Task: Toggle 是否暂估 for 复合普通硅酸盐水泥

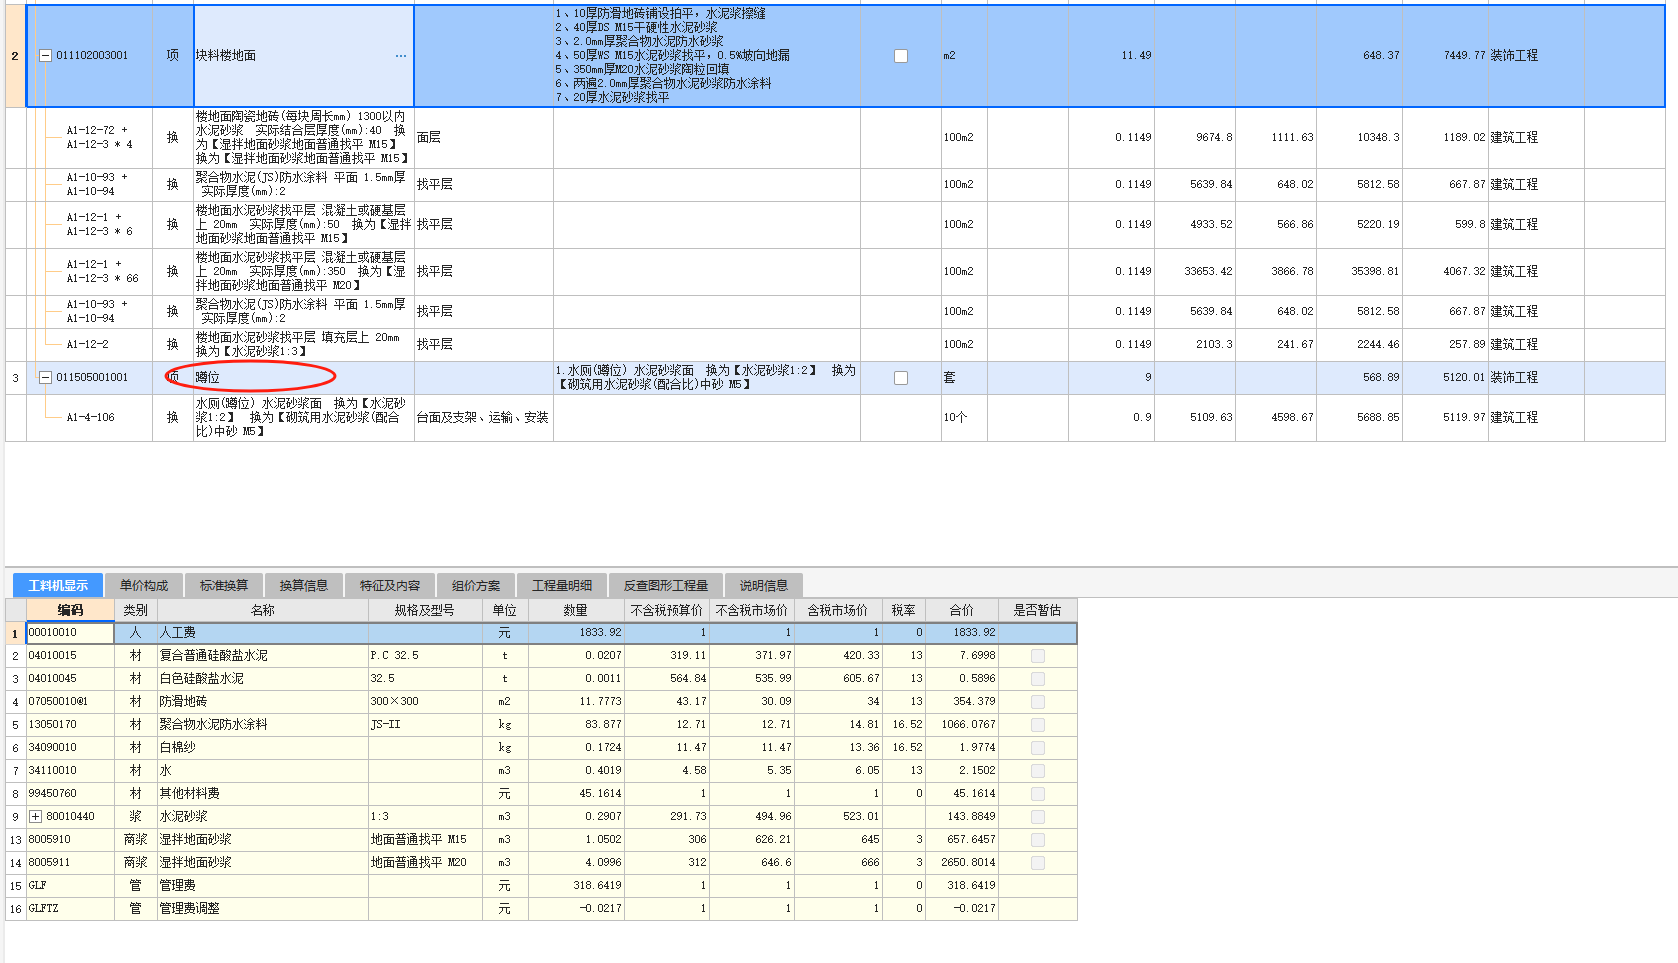Action: pyautogui.click(x=1038, y=656)
